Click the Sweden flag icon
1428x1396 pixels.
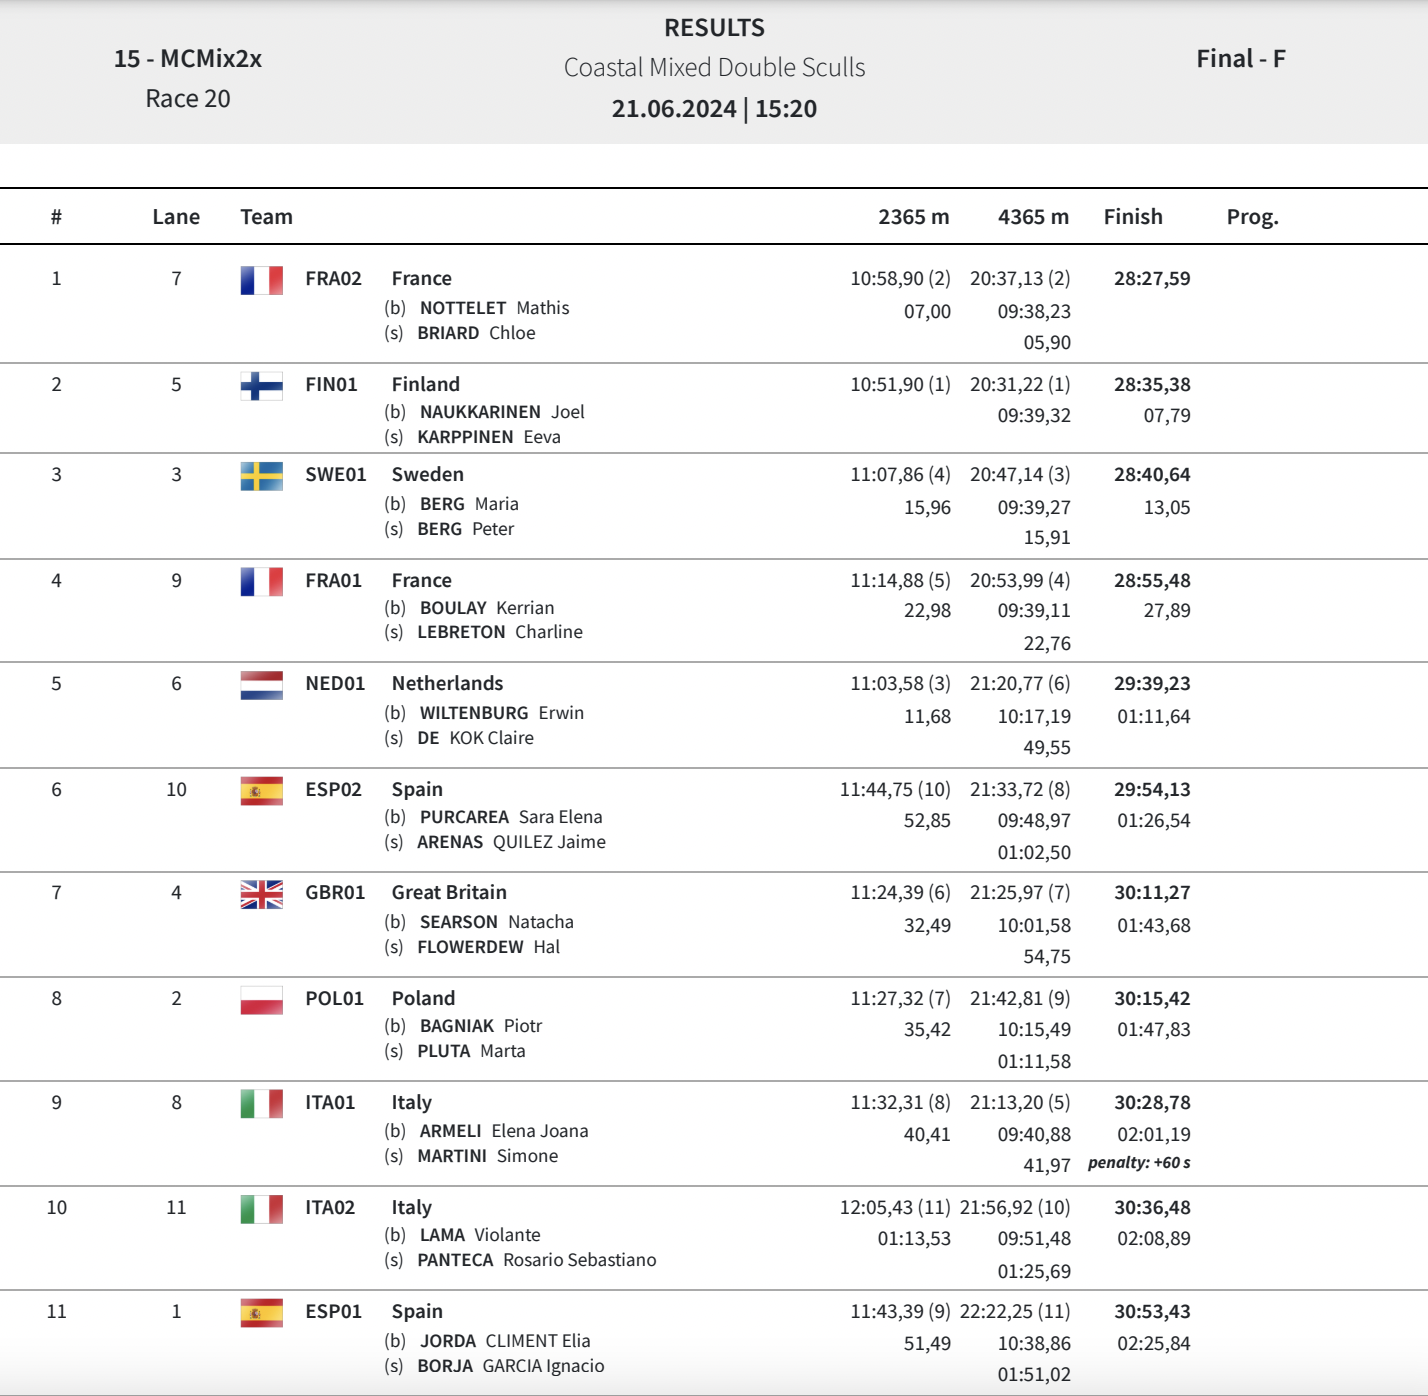point(261,475)
